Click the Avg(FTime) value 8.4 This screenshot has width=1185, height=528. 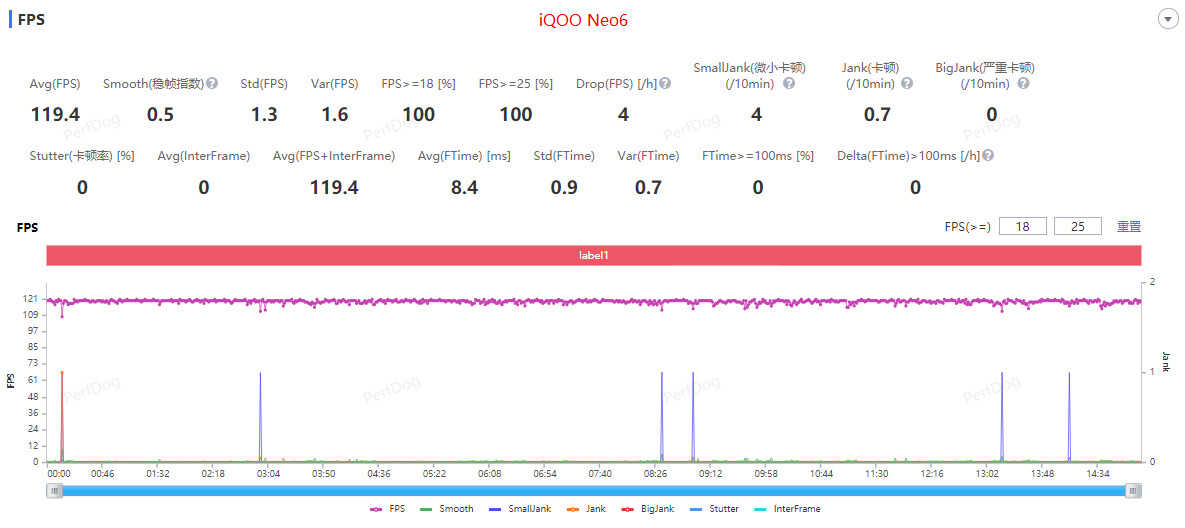click(464, 187)
